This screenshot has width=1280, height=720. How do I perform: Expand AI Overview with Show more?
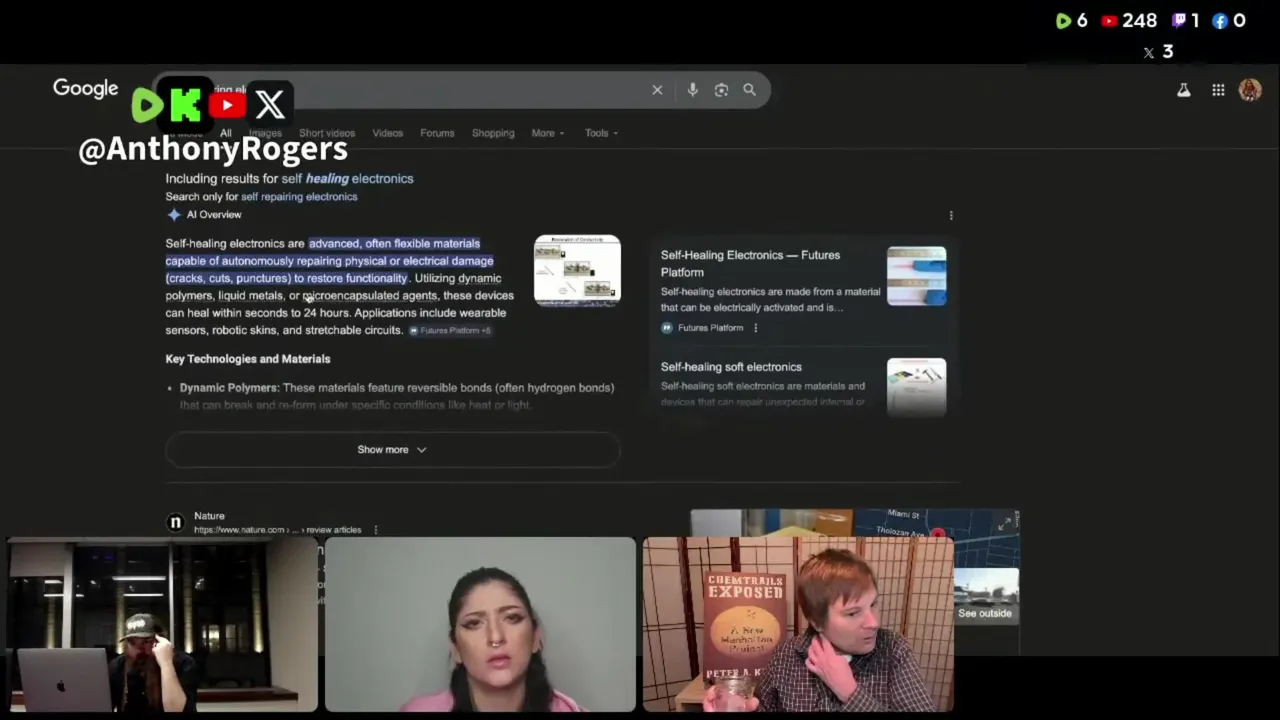point(392,450)
